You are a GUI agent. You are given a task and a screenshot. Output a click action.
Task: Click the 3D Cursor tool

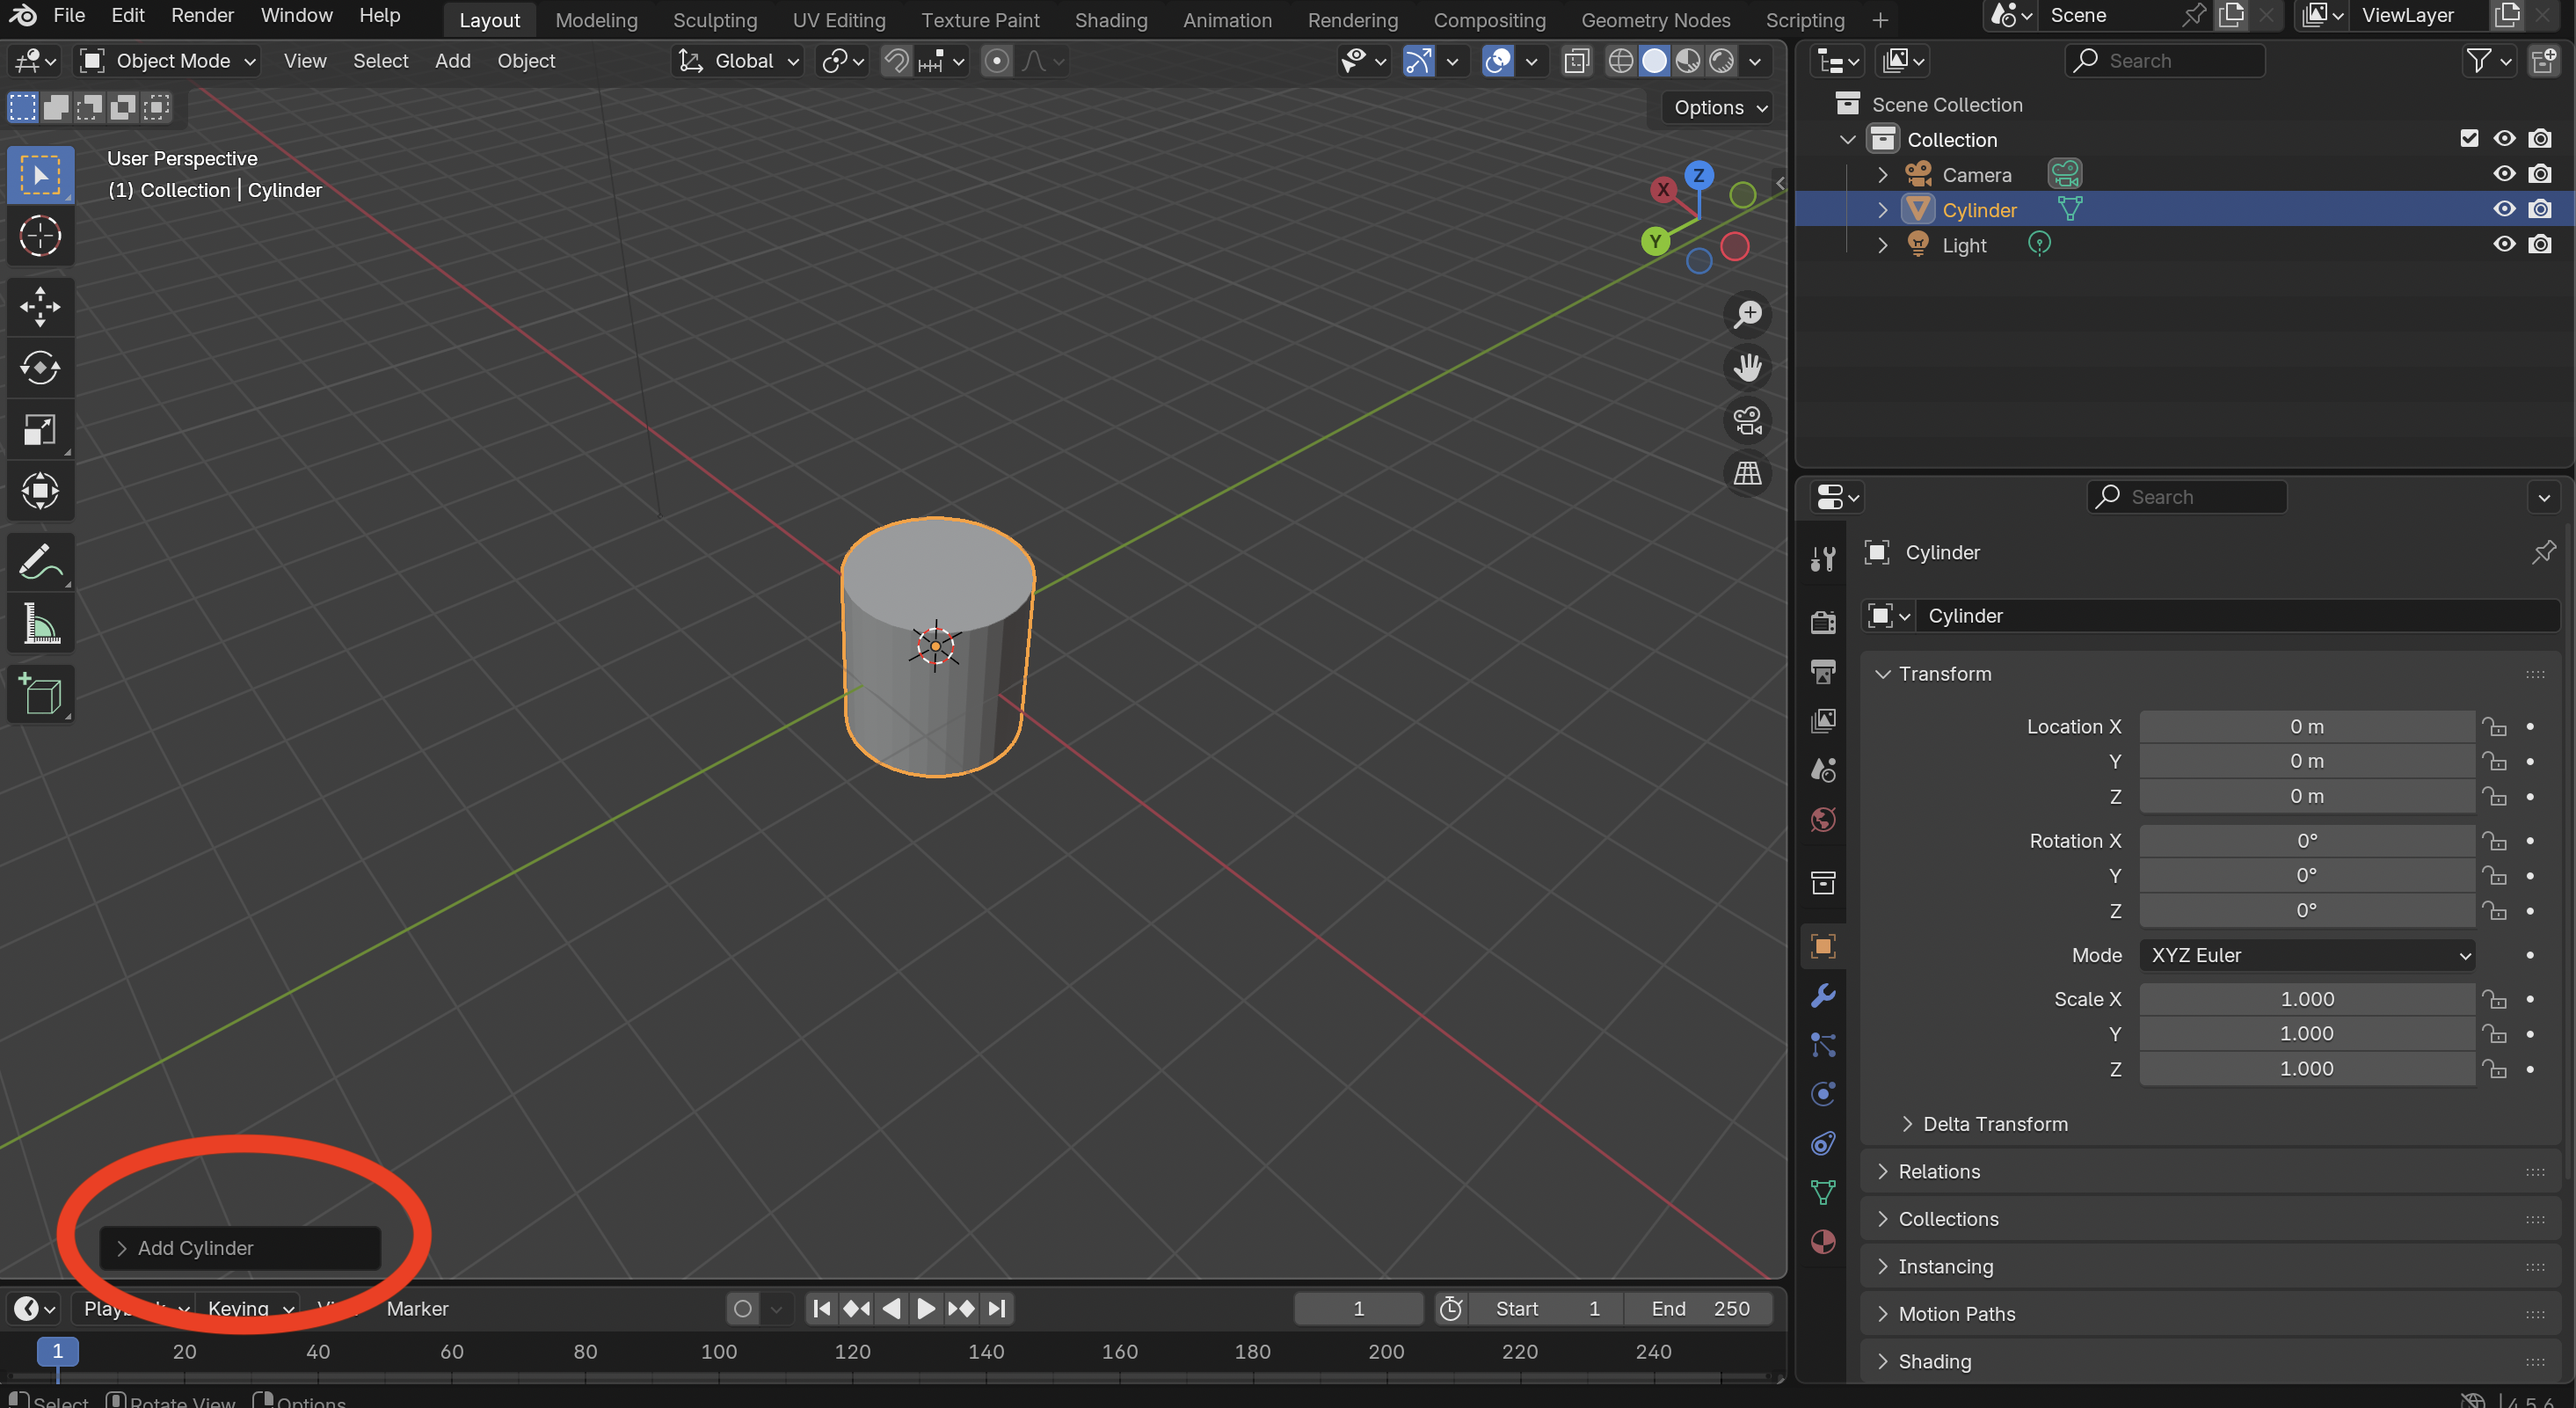[x=40, y=237]
